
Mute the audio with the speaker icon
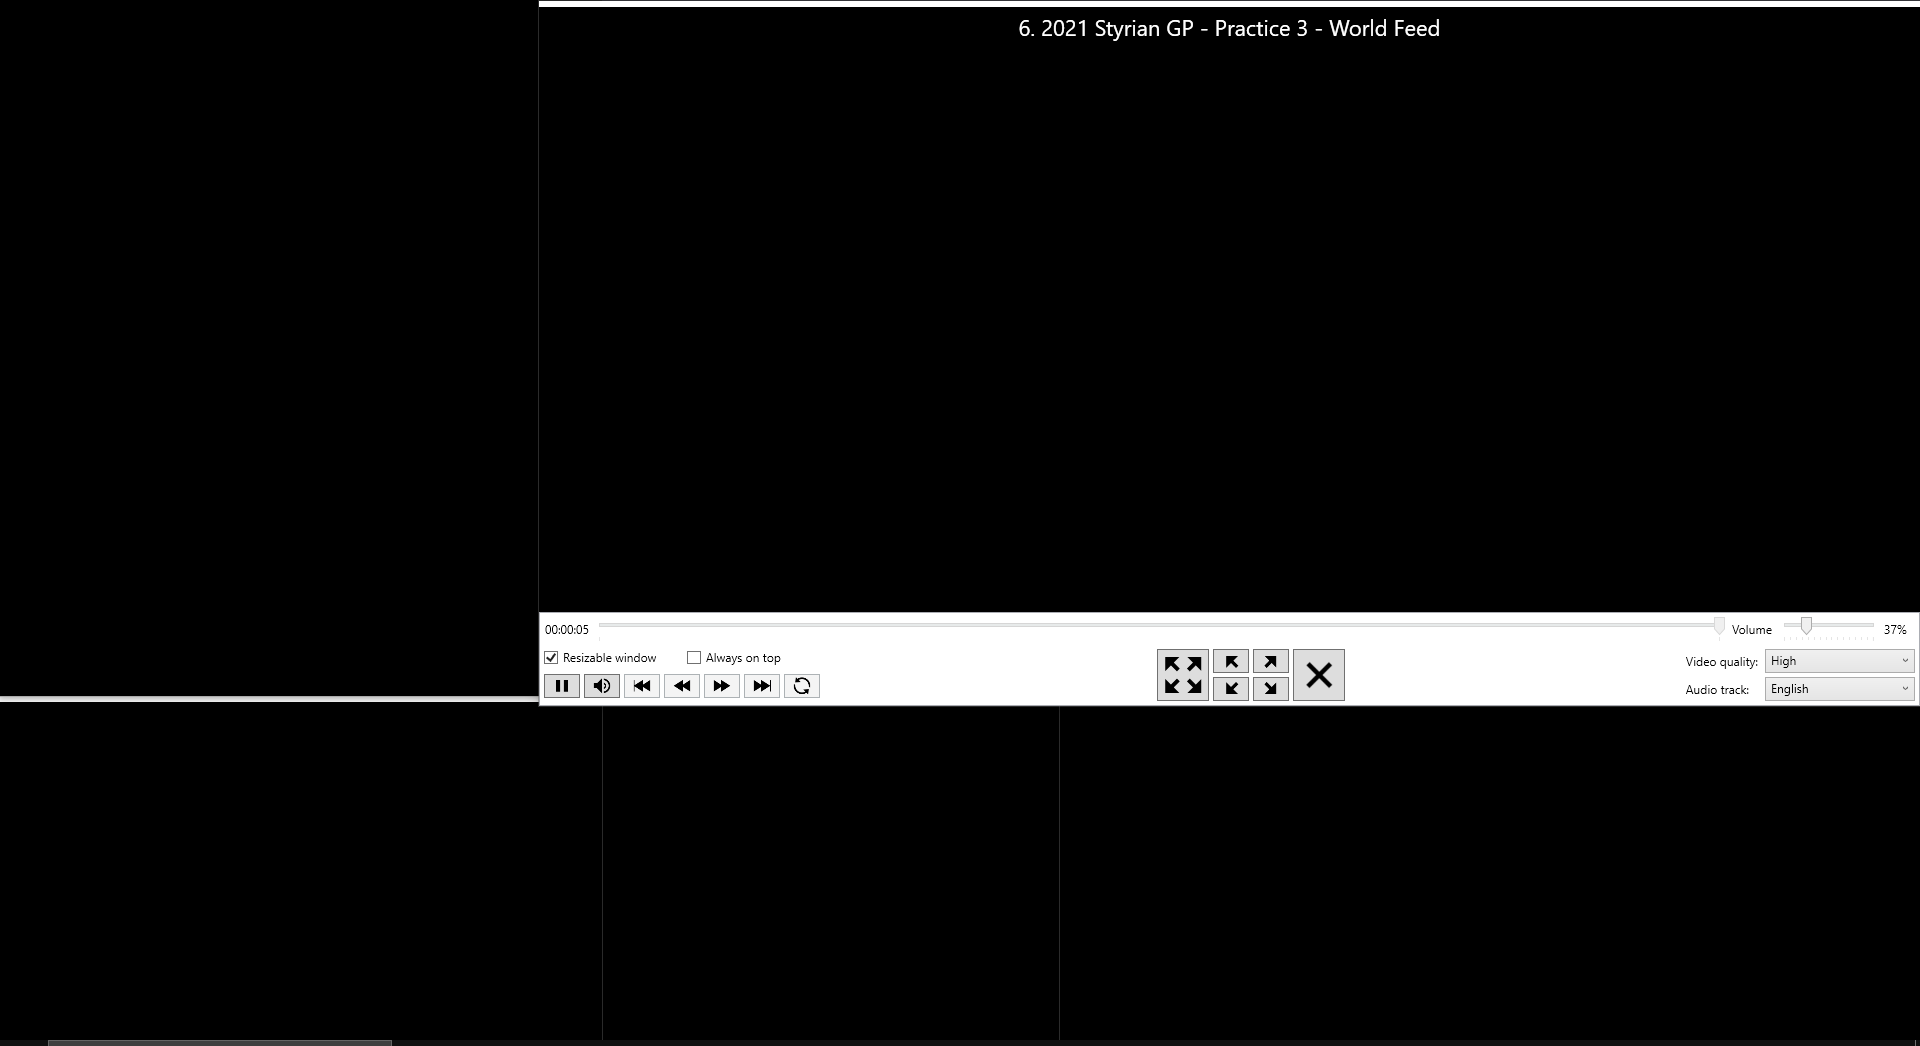click(x=601, y=686)
